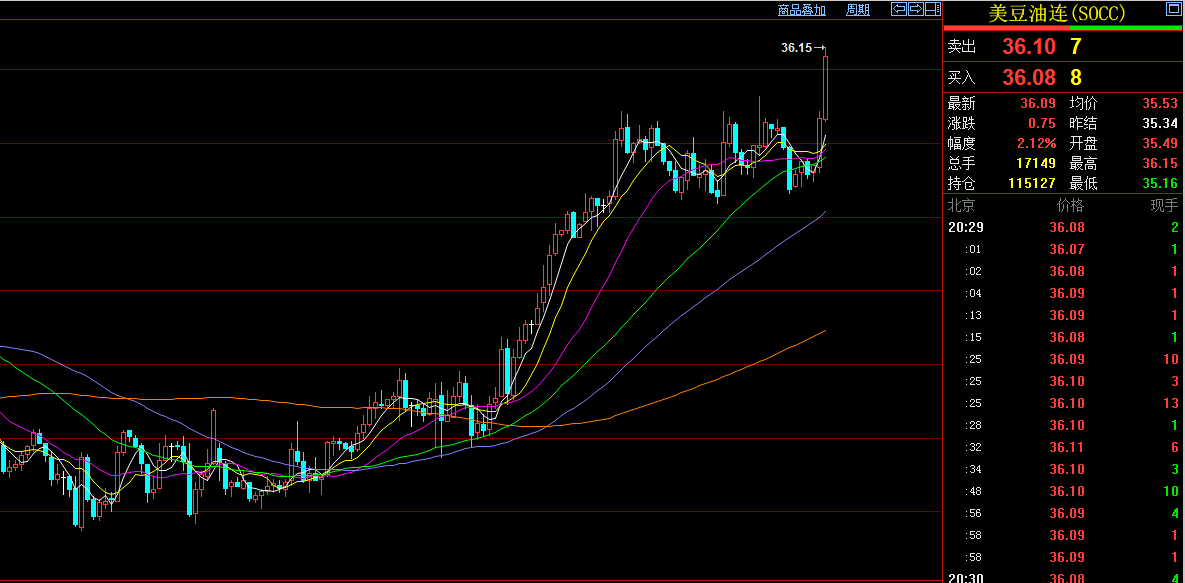This screenshot has height=583, width=1185.
Task: Click the 现手 volume column header
Action: pos(1165,205)
